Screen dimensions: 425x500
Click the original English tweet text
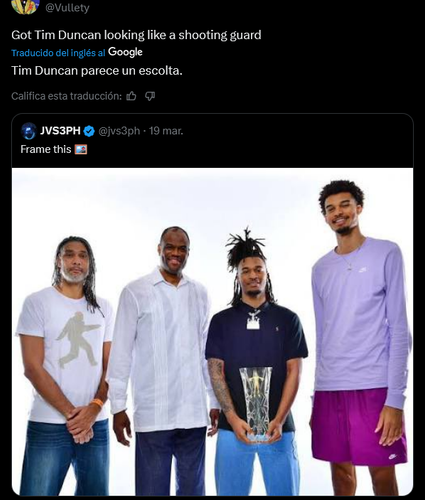[136, 35]
